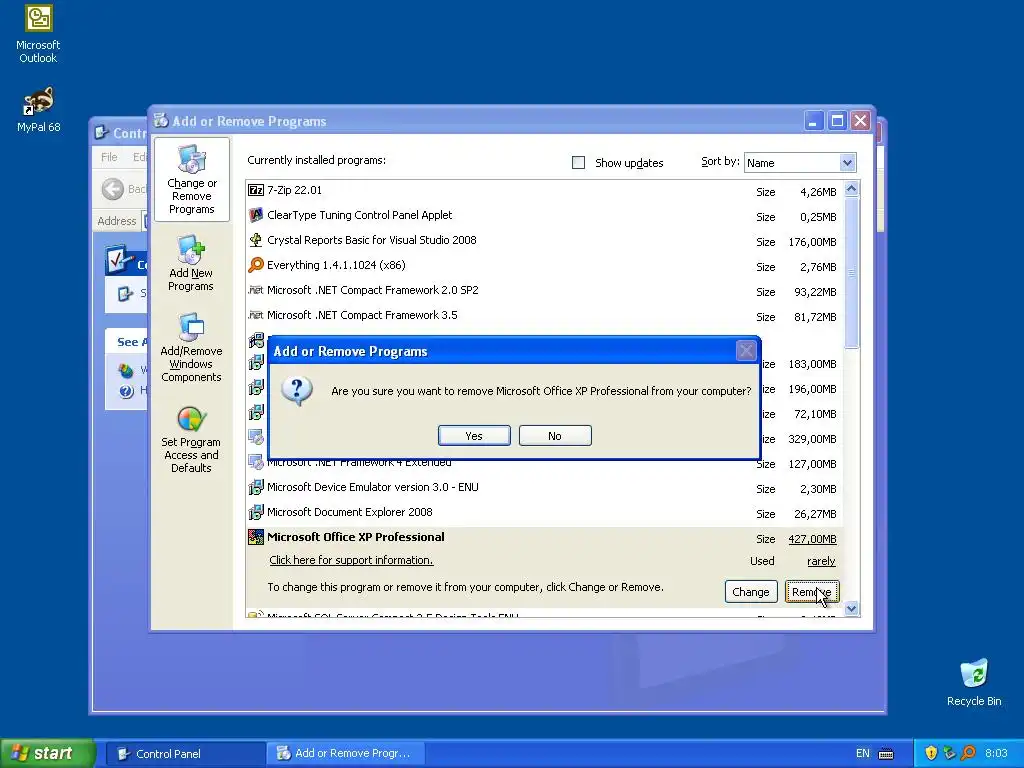Open the File menu in Control Panel window

(x=109, y=157)
